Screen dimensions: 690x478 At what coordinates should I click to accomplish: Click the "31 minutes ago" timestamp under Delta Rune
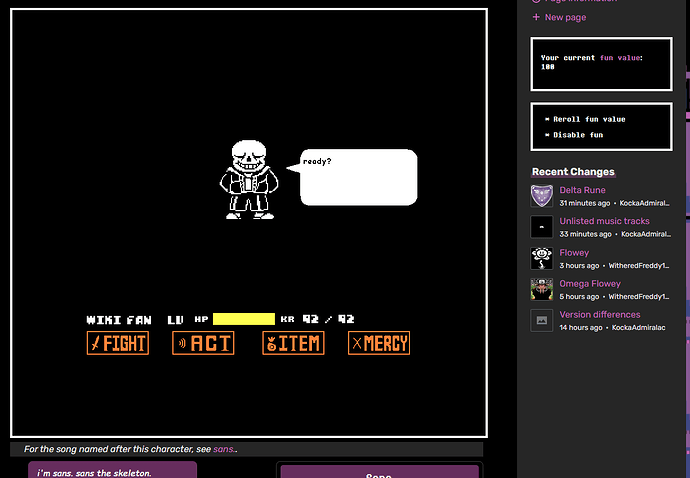(x=585, y=203)
